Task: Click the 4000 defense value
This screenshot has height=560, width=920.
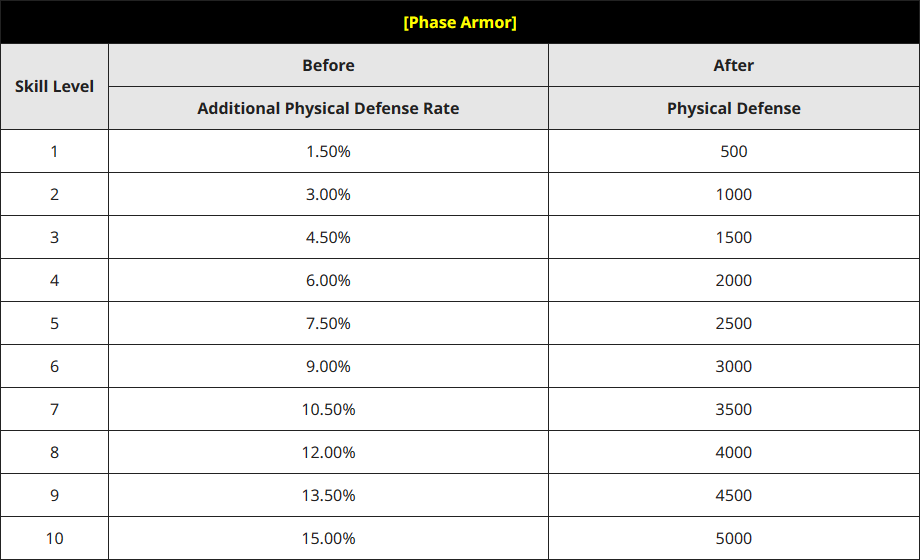Action: pos(733,453)
